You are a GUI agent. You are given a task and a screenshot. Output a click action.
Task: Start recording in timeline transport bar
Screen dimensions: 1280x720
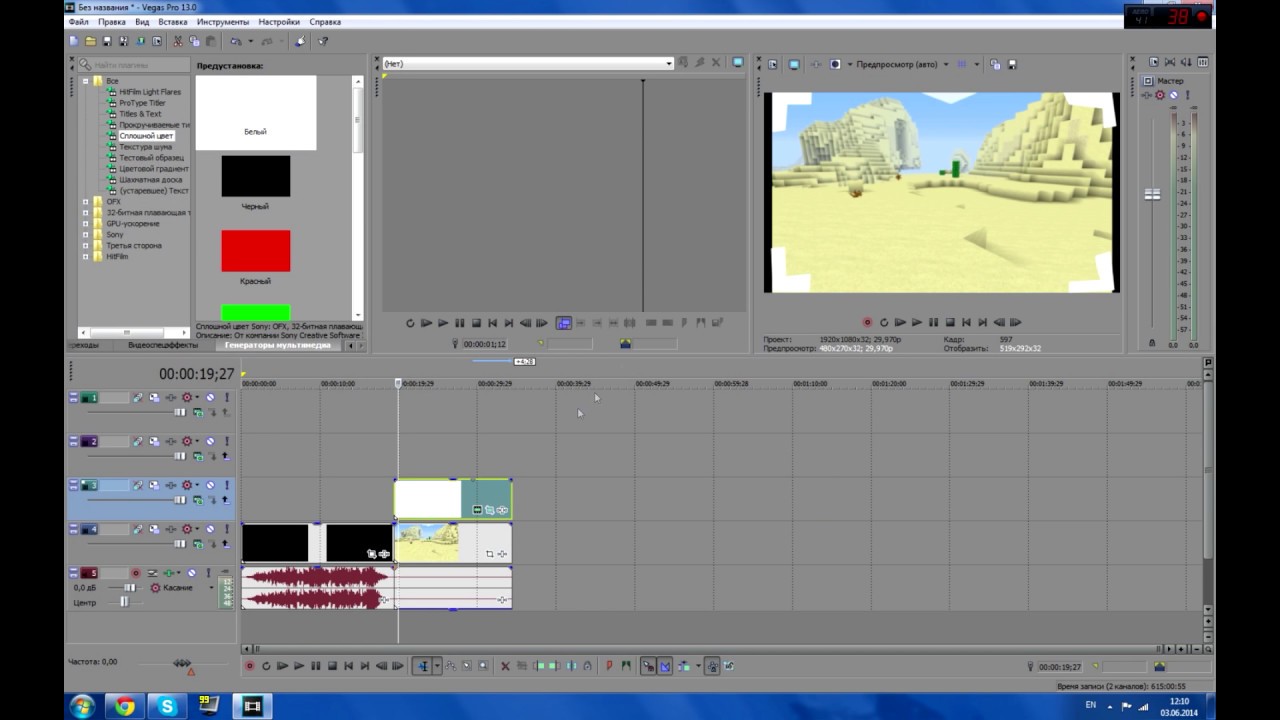(249, 666)
